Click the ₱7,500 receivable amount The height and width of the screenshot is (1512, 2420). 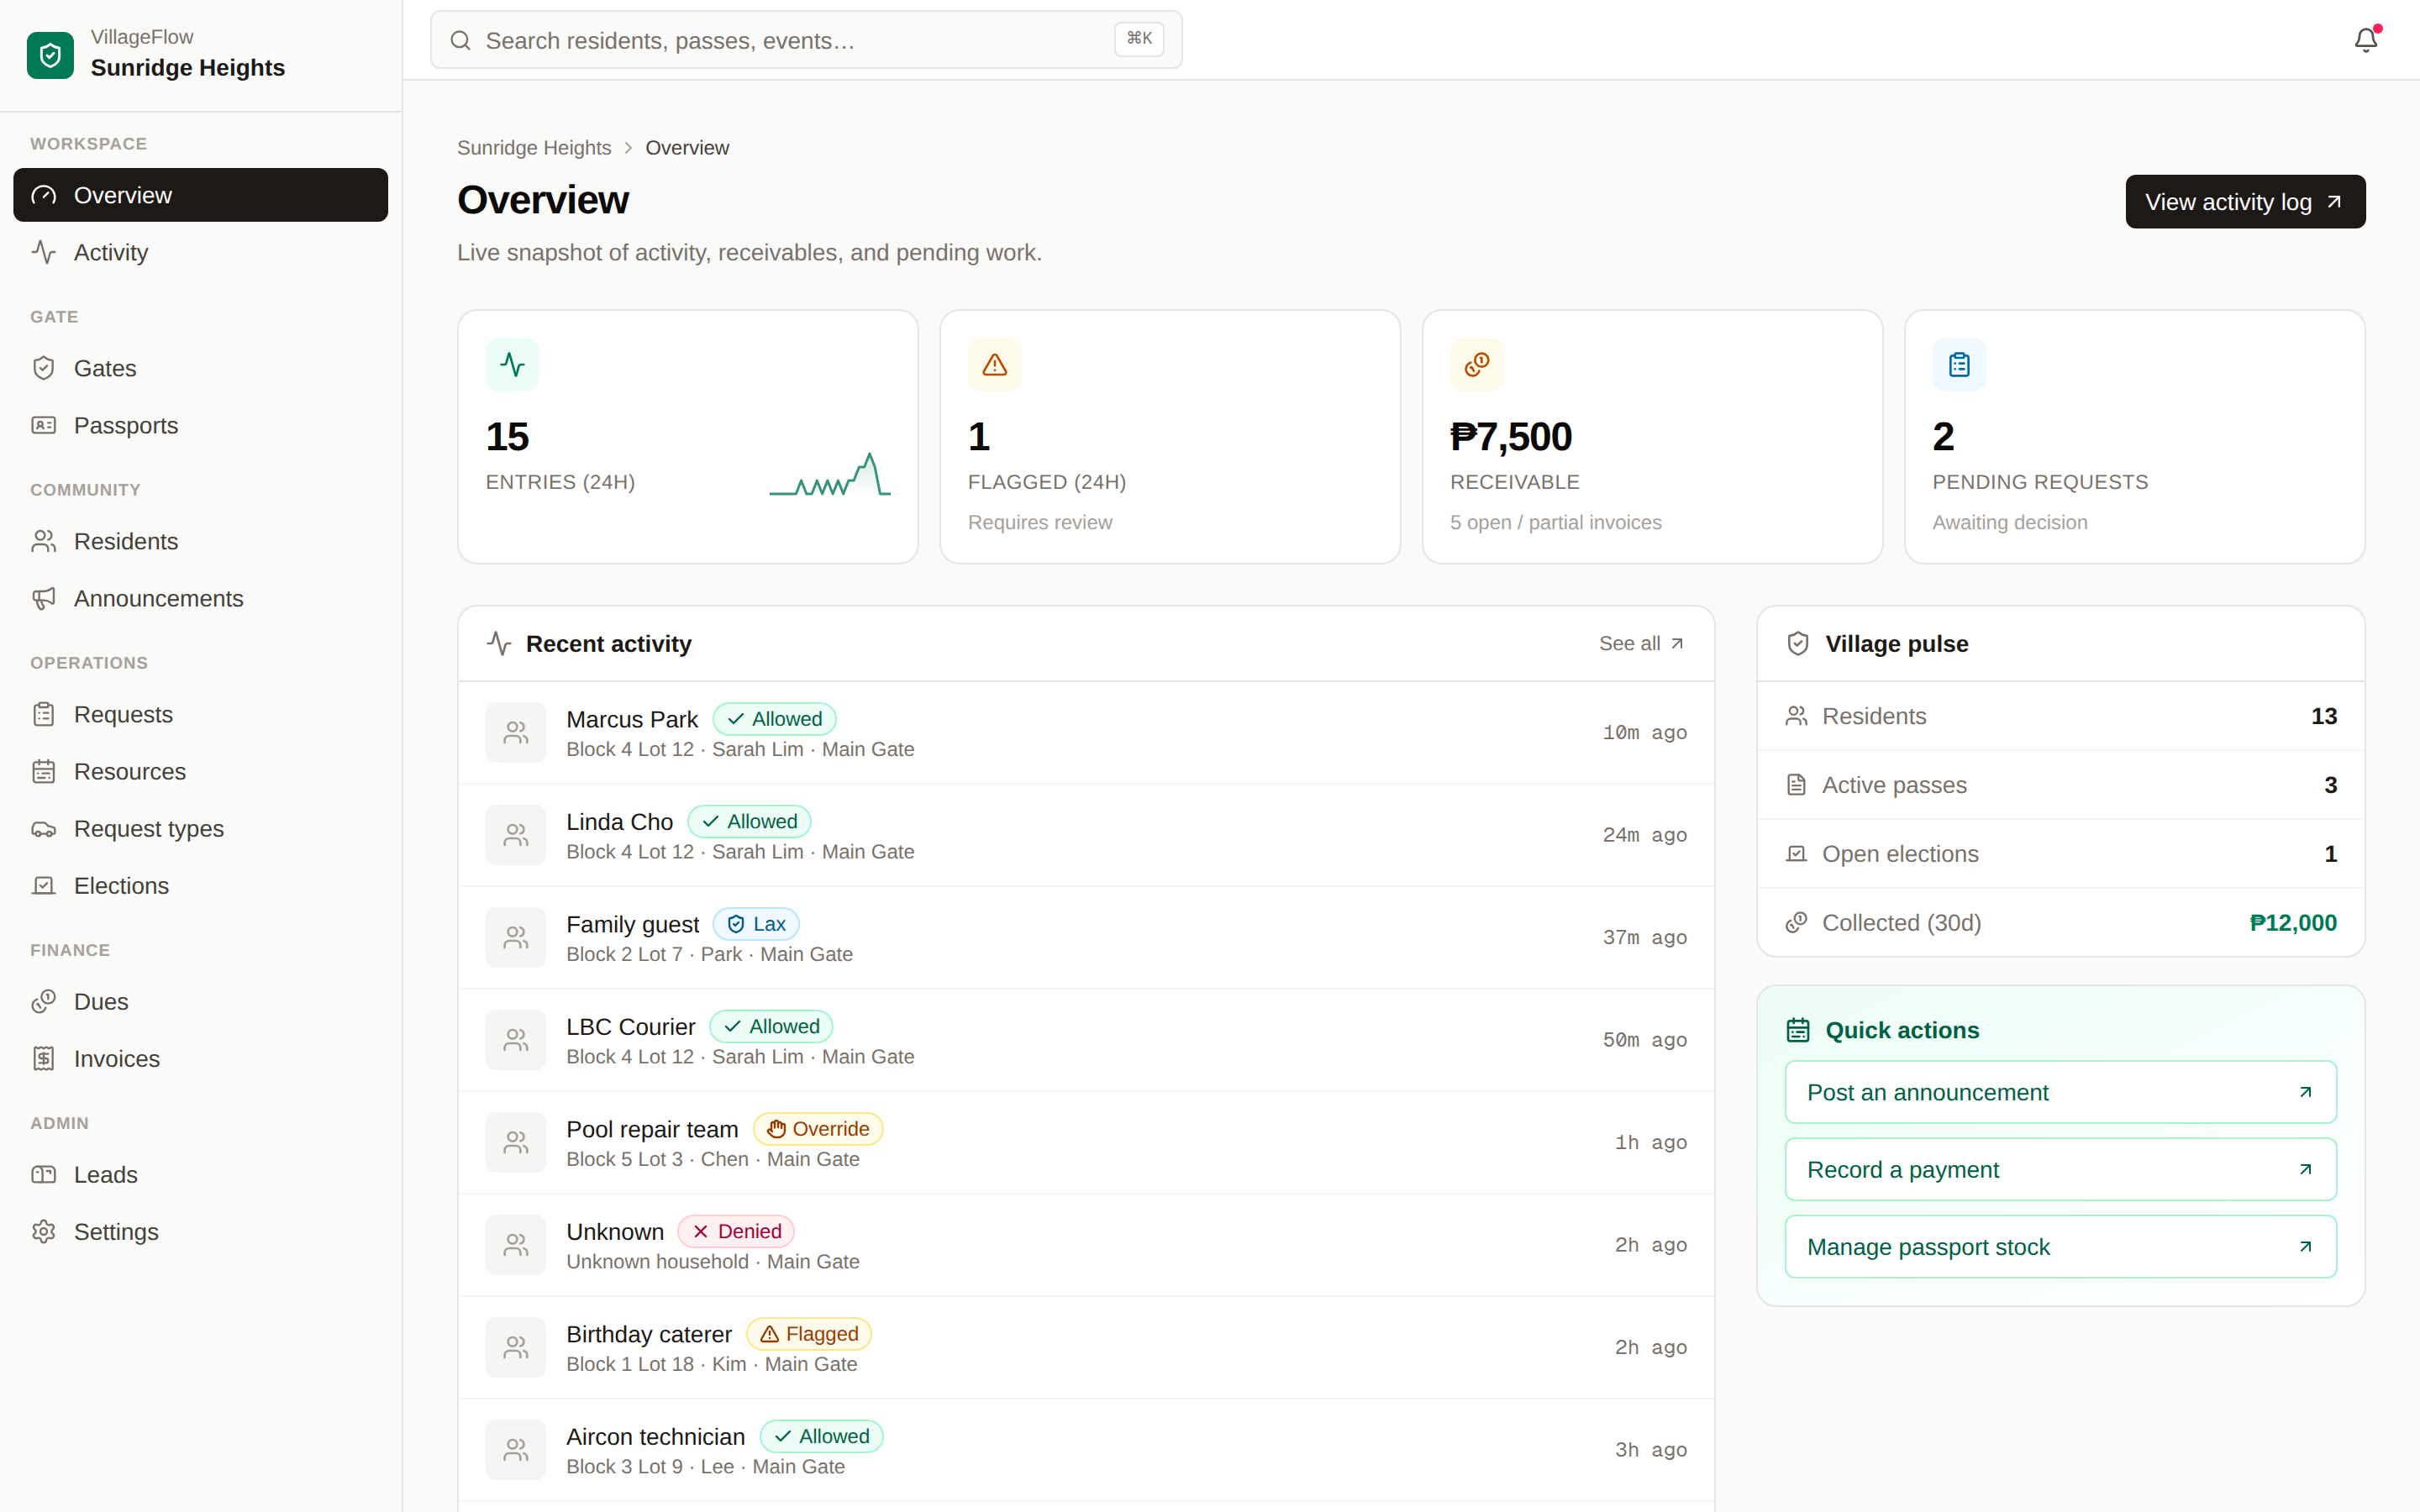click(x=1510, y=437)
